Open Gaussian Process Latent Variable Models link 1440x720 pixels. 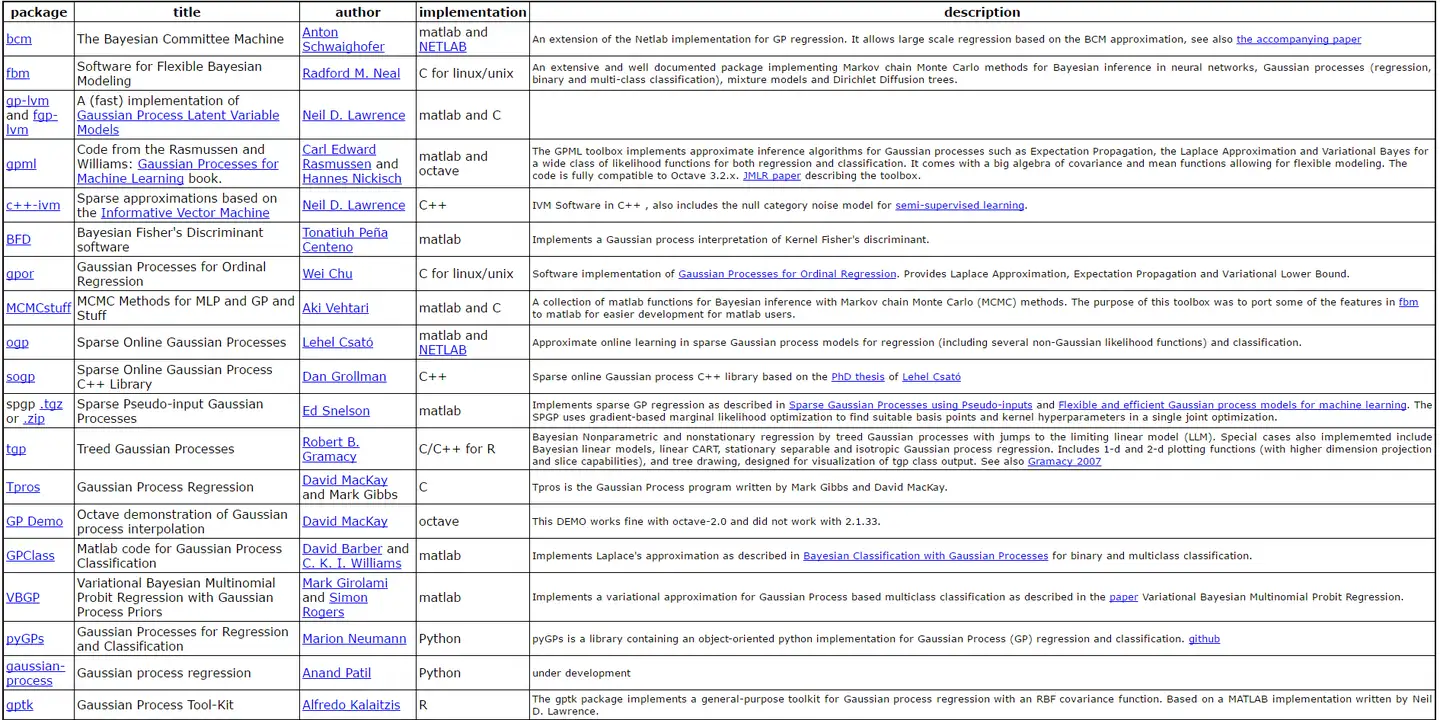pyautogui.click(x=178, y=122)
